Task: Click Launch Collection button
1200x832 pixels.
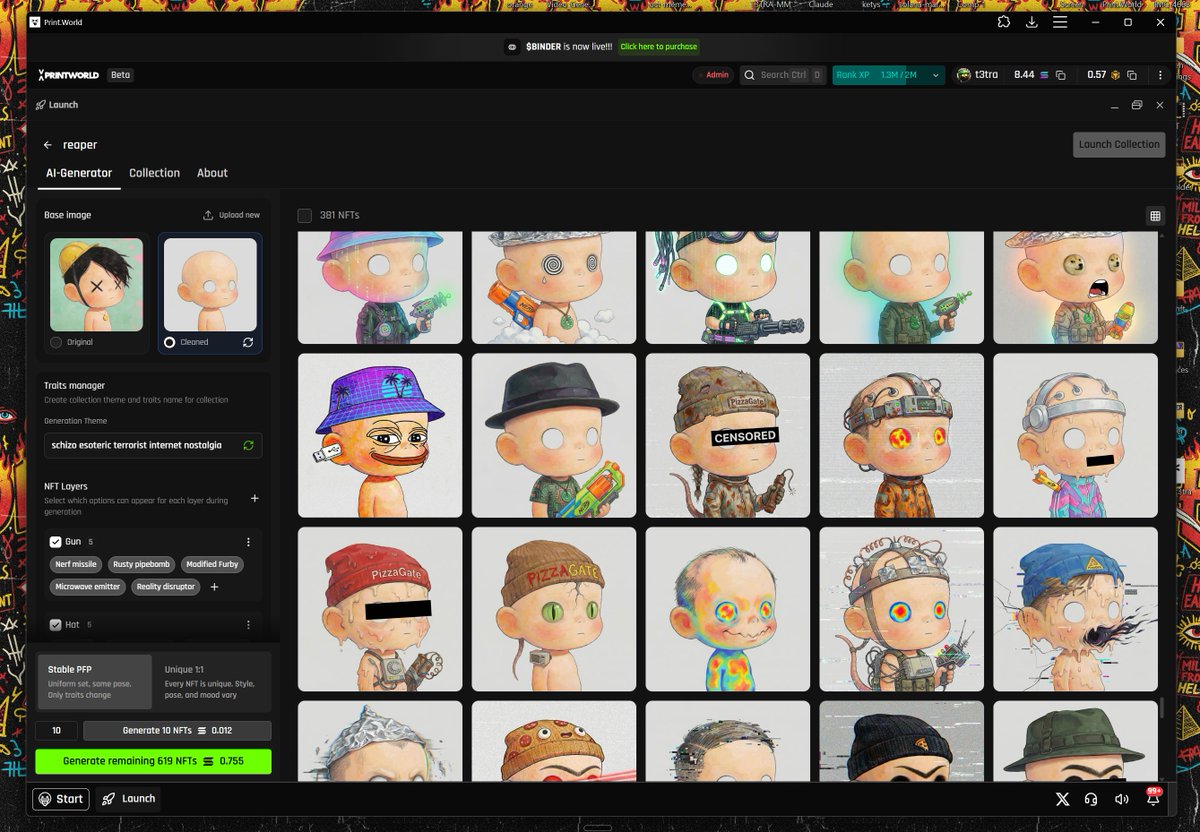Action: coord(1119,144)
